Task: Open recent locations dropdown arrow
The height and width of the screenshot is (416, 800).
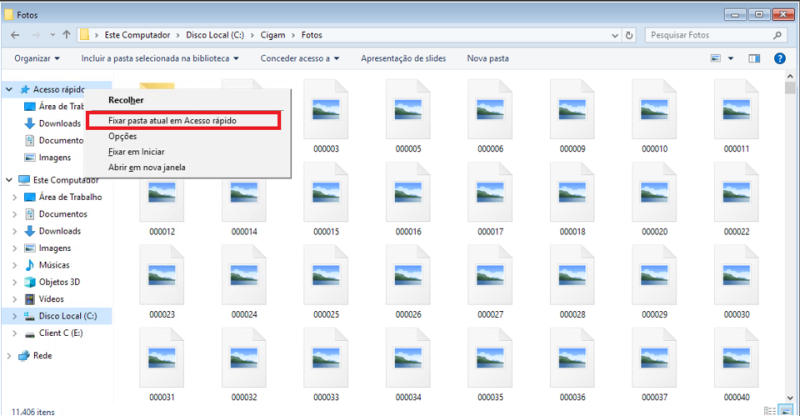Action: coord(53,35)
